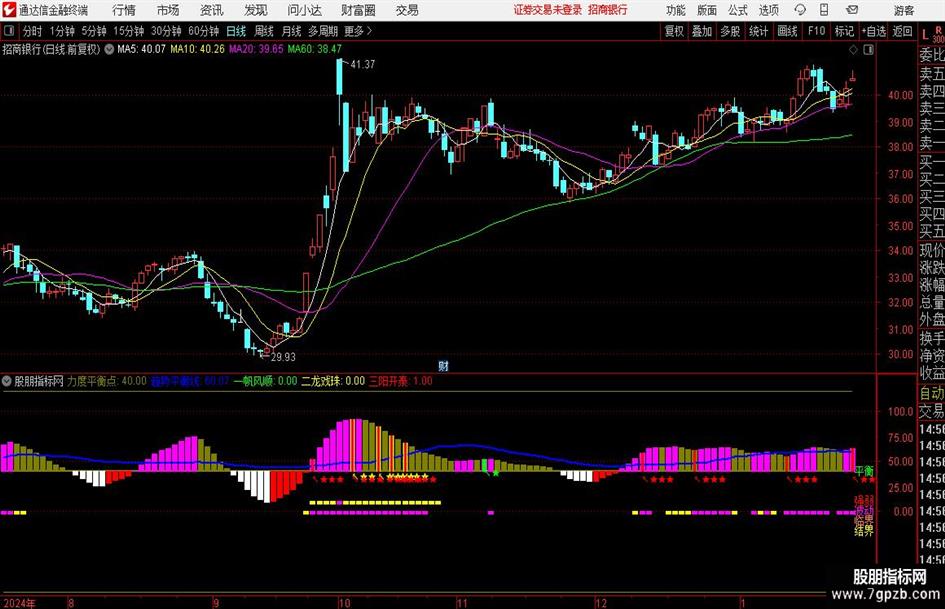Image resolution: width=945 pixels, height=609 pixels.
Task: Open the 交易 menu
Action: (407, 10)
